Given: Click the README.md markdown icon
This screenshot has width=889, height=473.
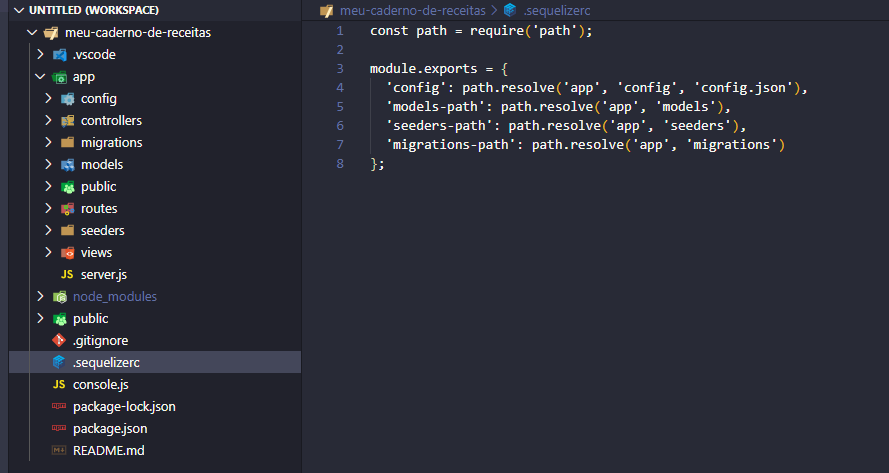Looking at the screenshot, I should click(59, 450).
